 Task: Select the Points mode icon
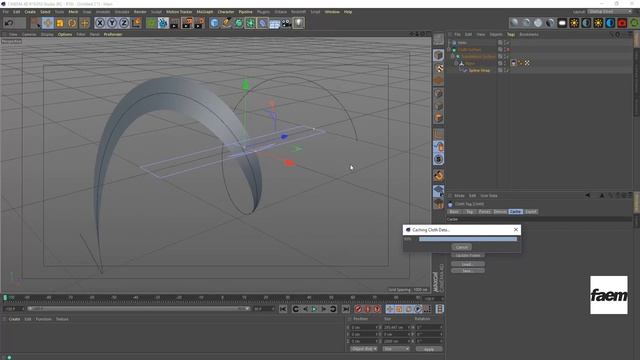438,93
